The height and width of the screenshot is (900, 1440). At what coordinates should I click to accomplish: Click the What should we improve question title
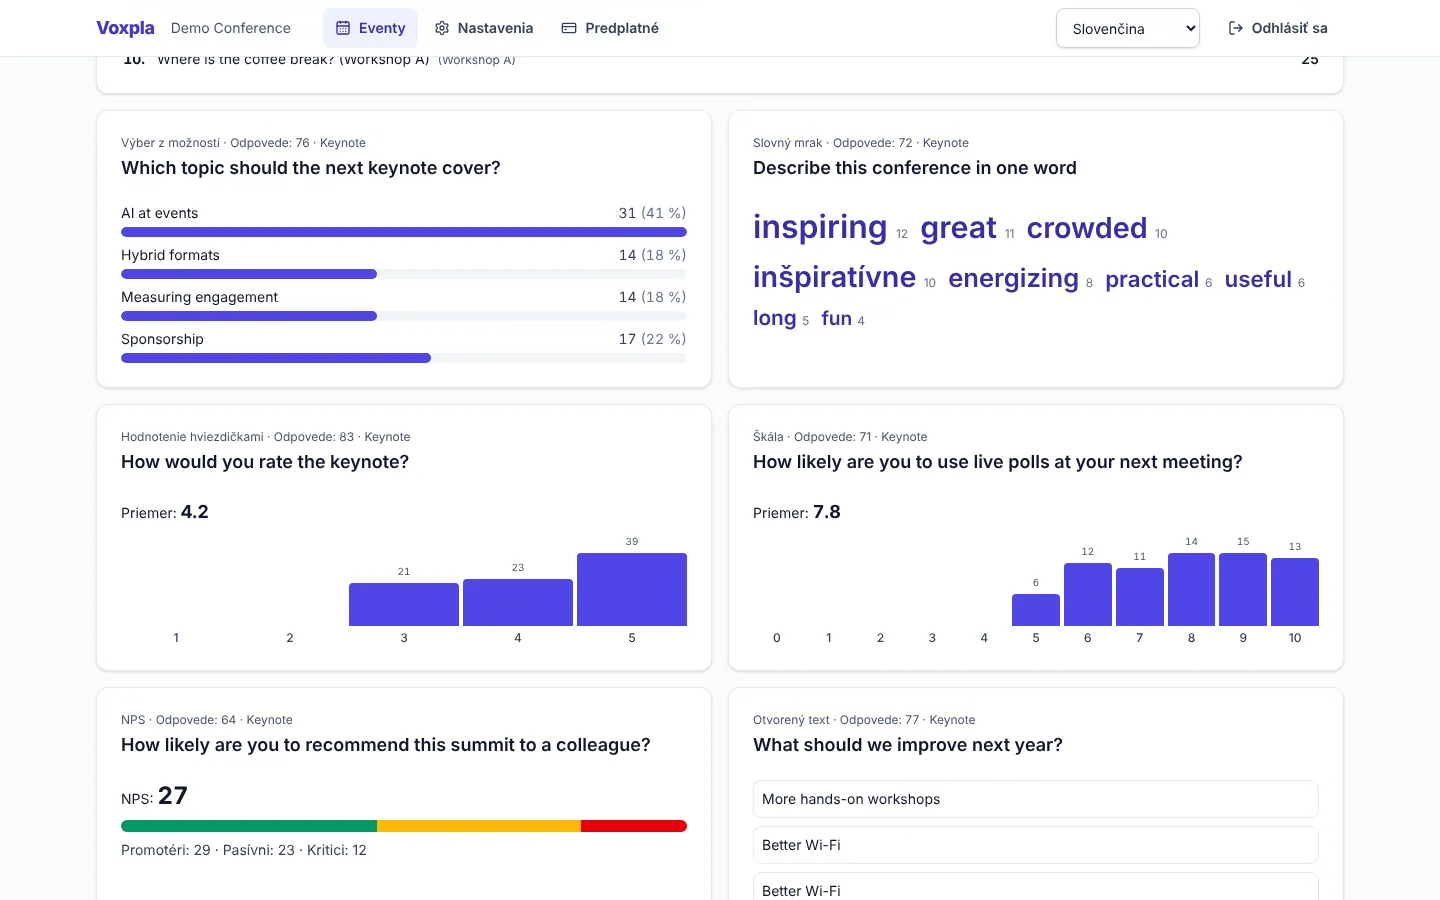point(908,745)
